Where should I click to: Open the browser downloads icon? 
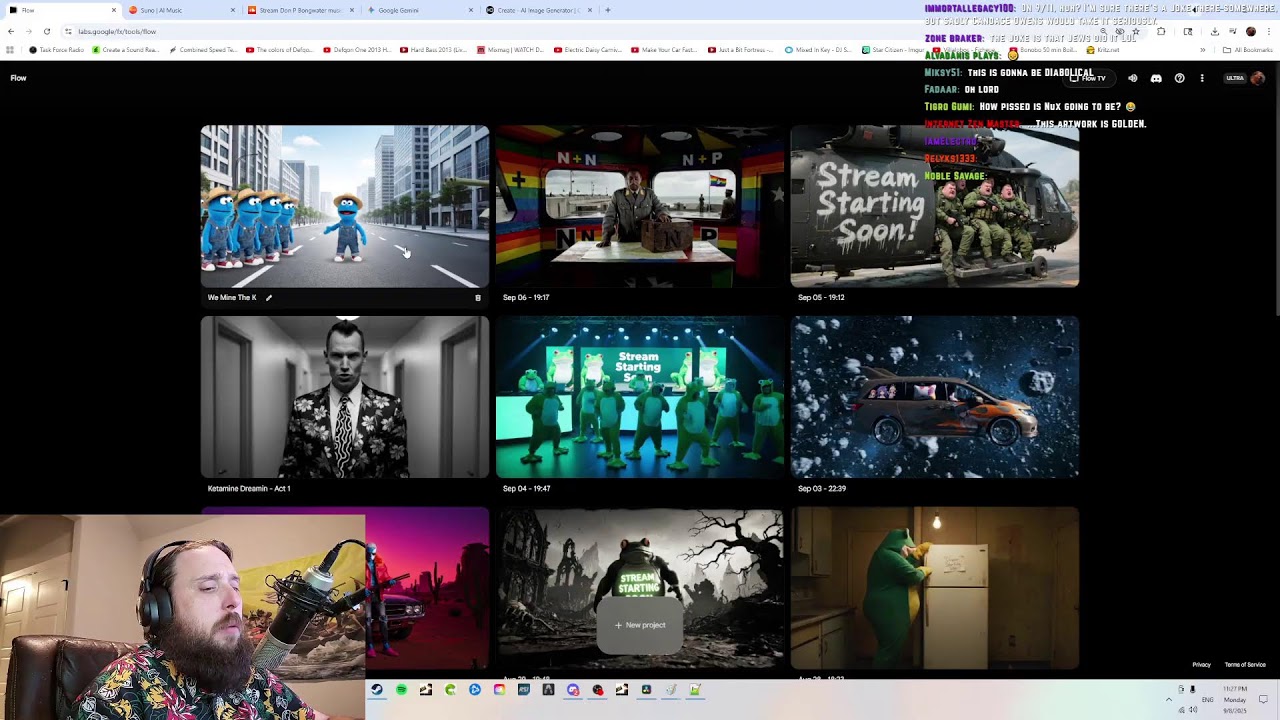tap(1215, 31)
